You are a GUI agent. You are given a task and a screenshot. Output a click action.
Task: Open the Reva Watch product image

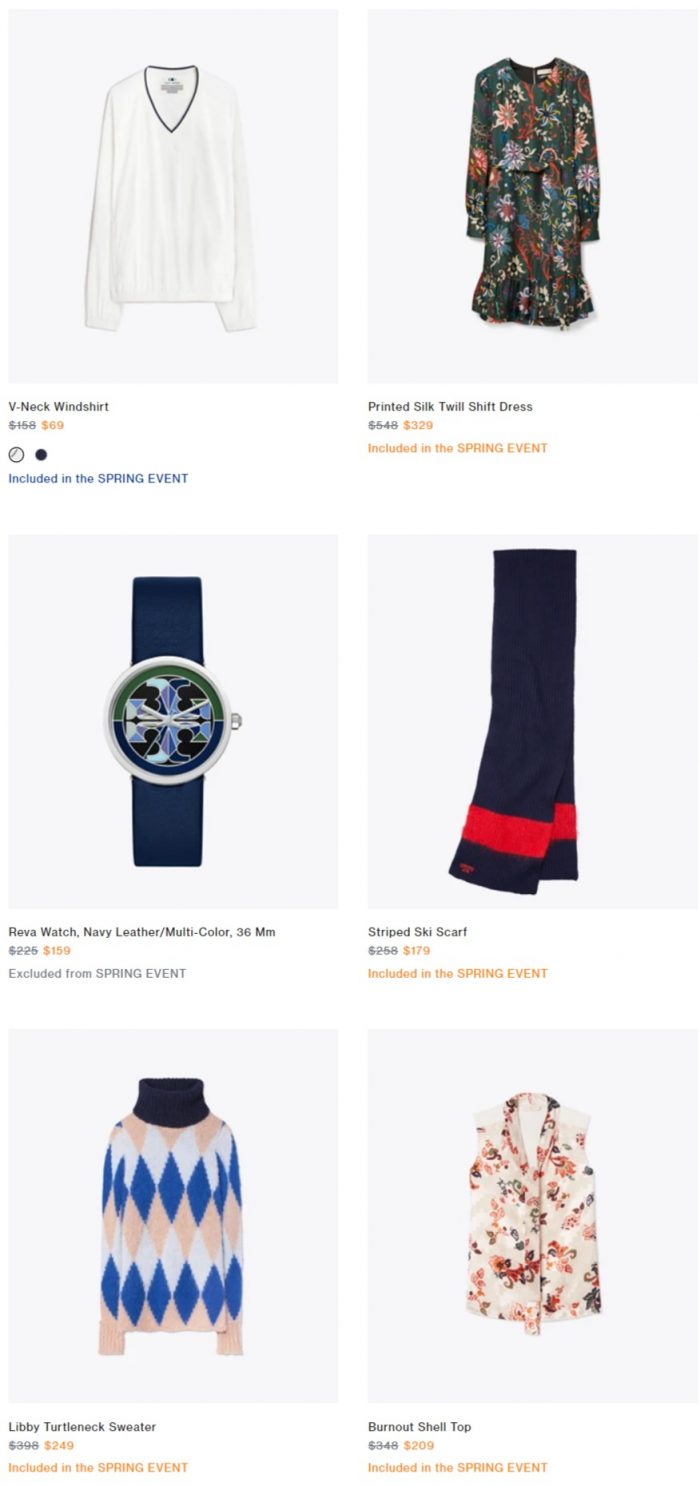click(x=173, y=721)
